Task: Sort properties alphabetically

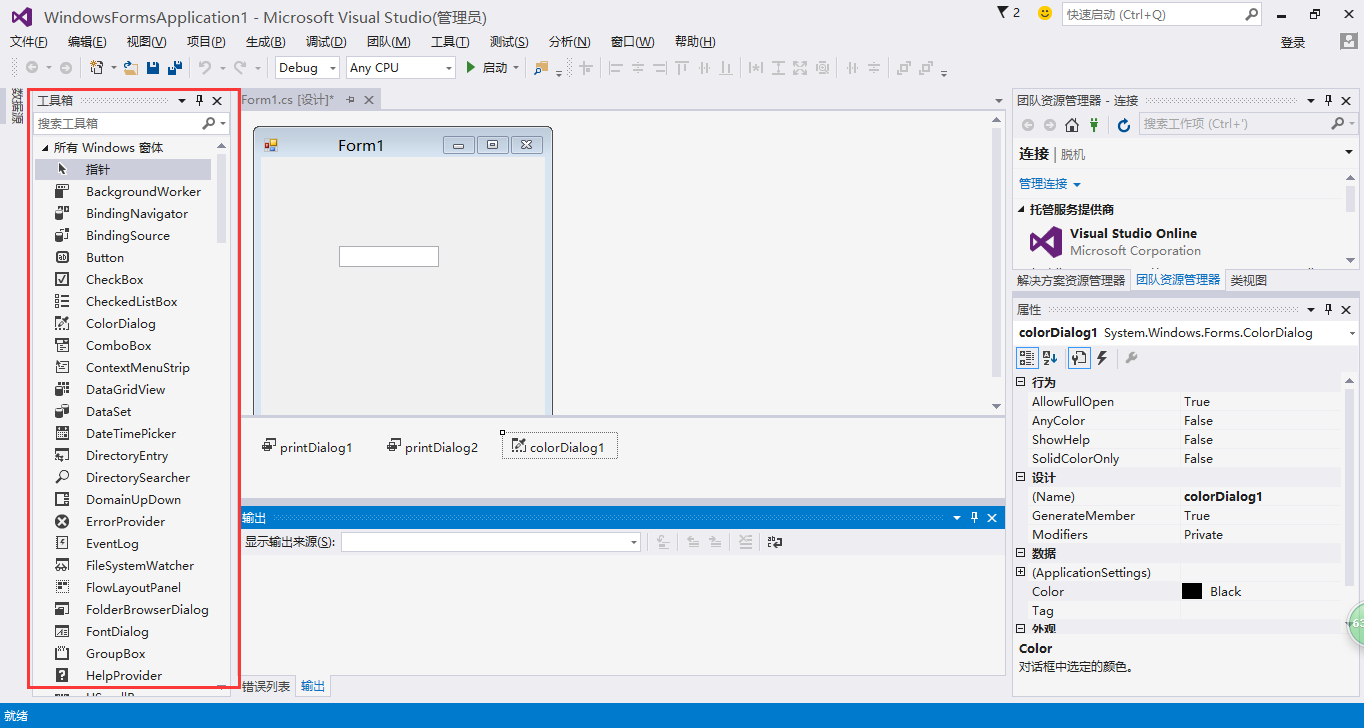Action: pyautogui.click(x=1050, y=358)
